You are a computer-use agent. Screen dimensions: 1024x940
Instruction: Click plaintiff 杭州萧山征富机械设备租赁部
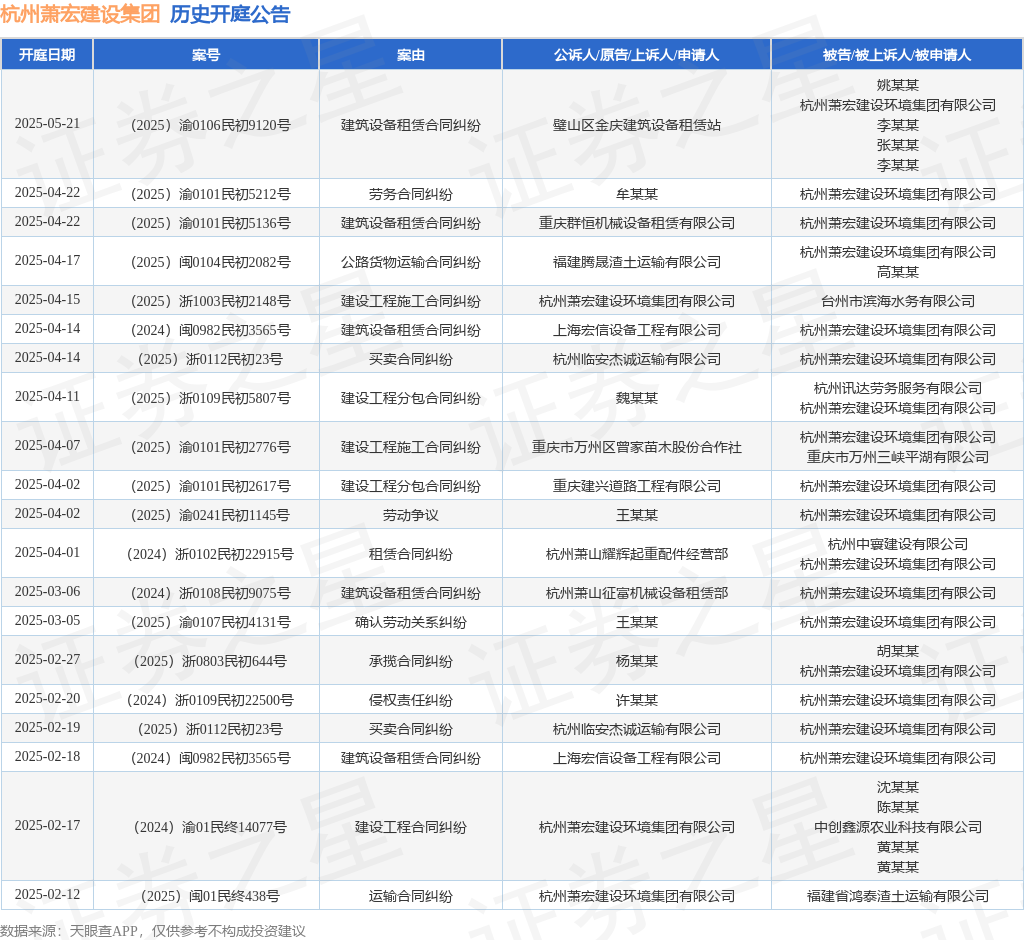click(636, 593)
